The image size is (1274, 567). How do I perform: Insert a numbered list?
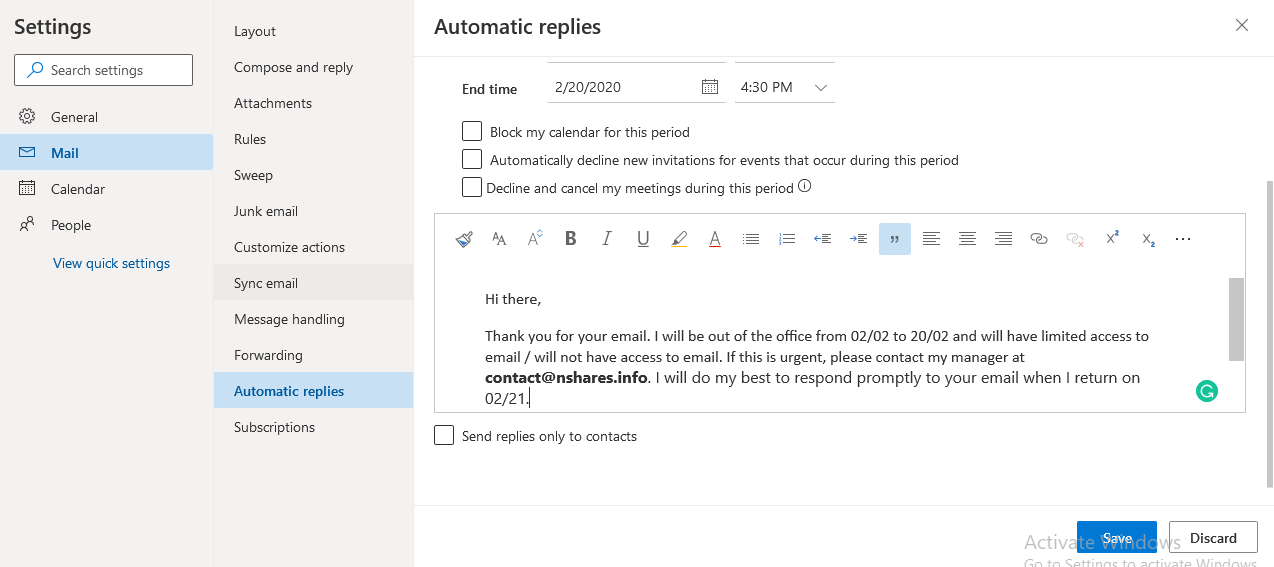787,239
